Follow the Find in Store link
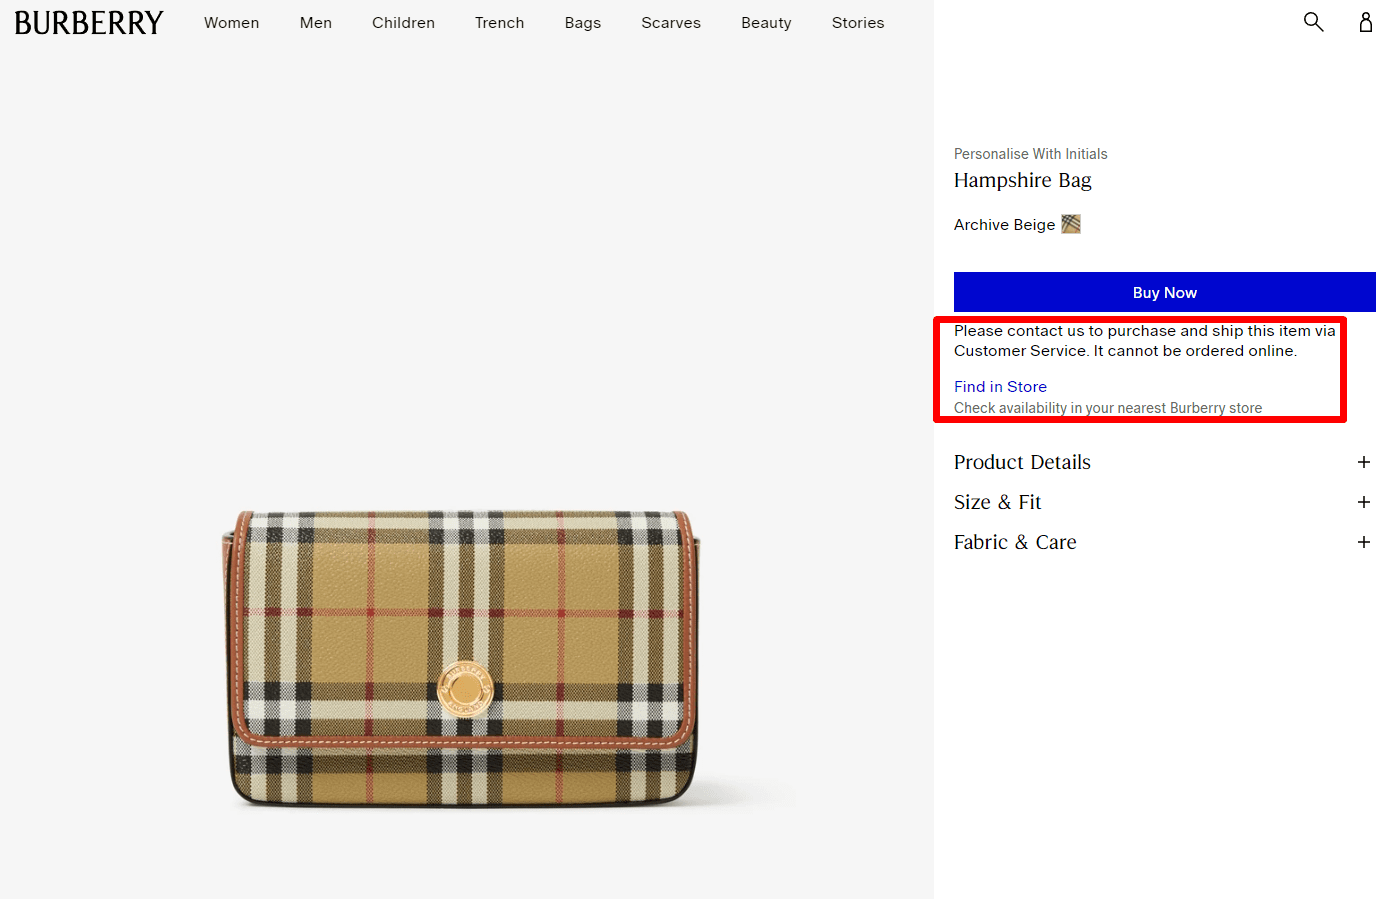This screenshot has width=1393, height=899. pos(1000,387)
